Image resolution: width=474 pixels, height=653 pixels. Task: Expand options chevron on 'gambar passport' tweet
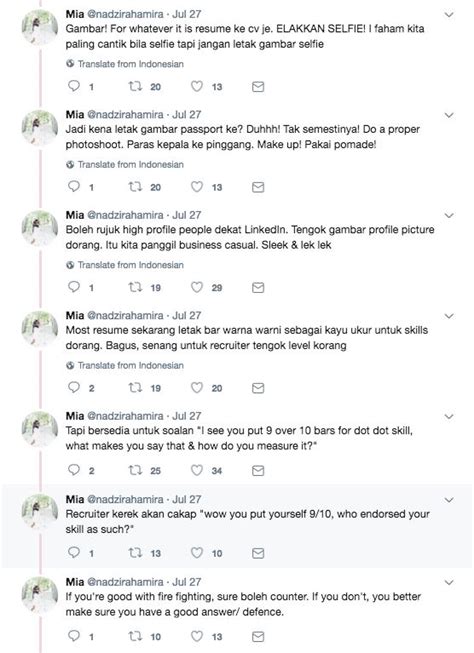click(449, 115)
